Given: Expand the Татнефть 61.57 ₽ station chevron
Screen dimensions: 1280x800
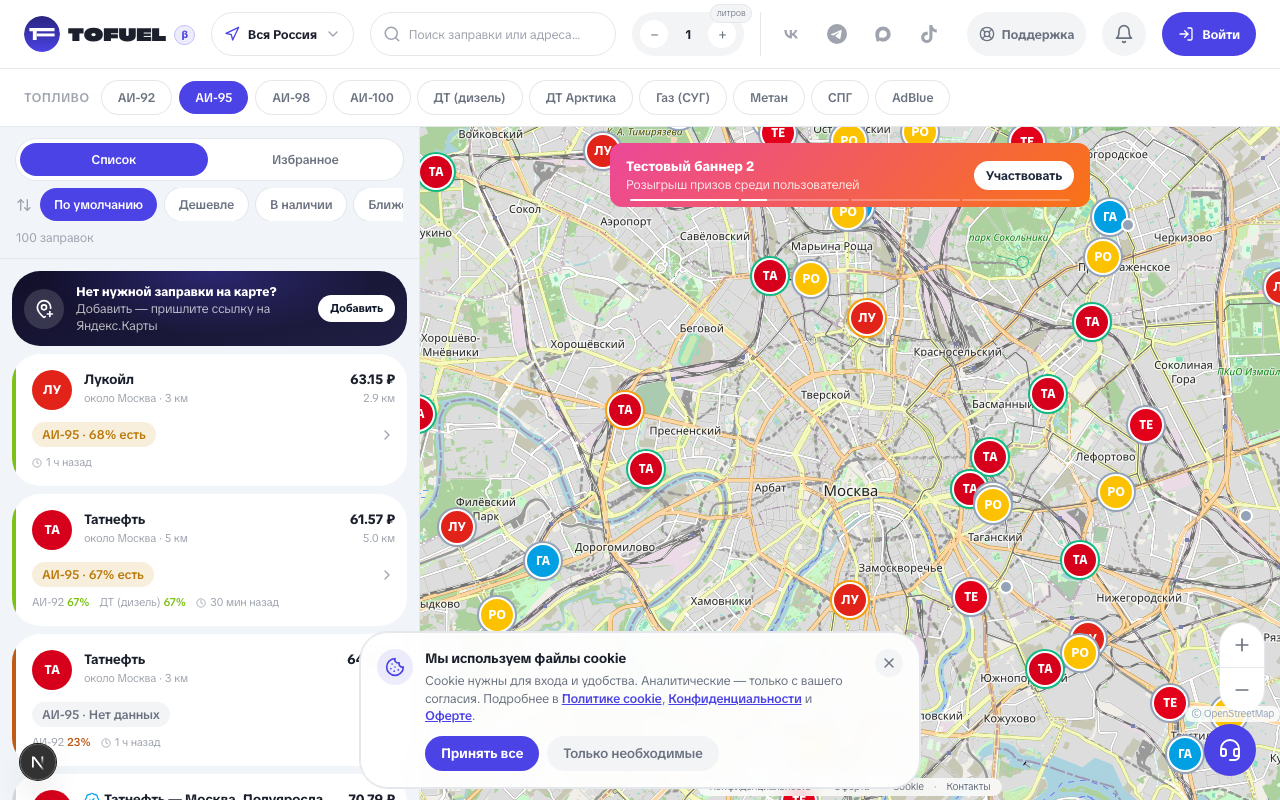Looking at the screenshot, I should click(387, 575).
